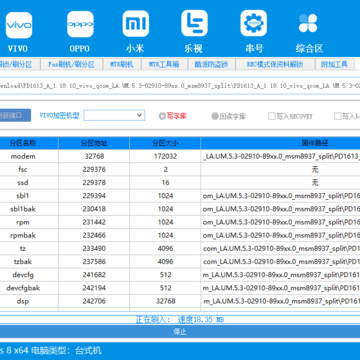
Task: Click address cell 242706
Action: coord(94,301)
